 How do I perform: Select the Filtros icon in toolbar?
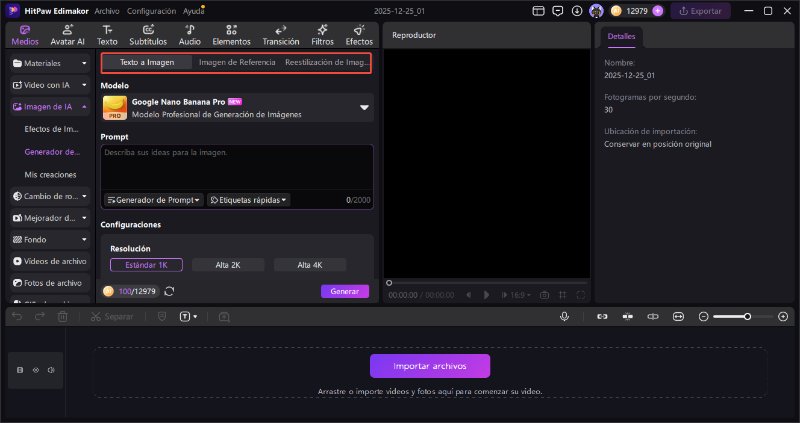point(322,35)
